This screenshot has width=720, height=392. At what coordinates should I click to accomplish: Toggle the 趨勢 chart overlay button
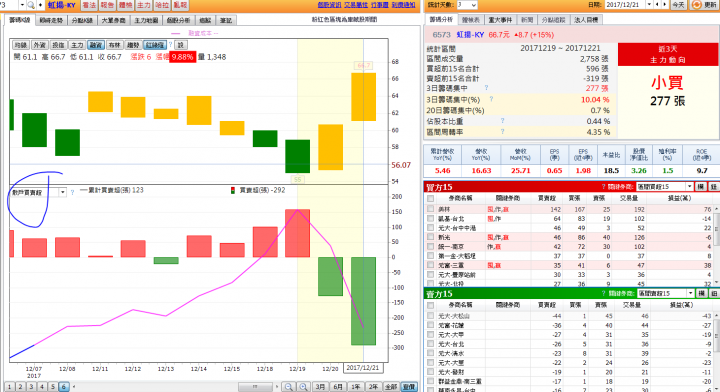133,45
